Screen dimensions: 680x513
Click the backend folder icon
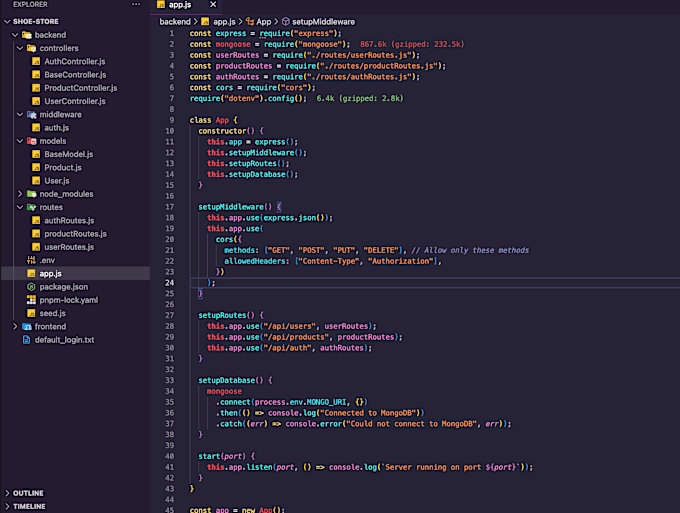tap(27, 35)
